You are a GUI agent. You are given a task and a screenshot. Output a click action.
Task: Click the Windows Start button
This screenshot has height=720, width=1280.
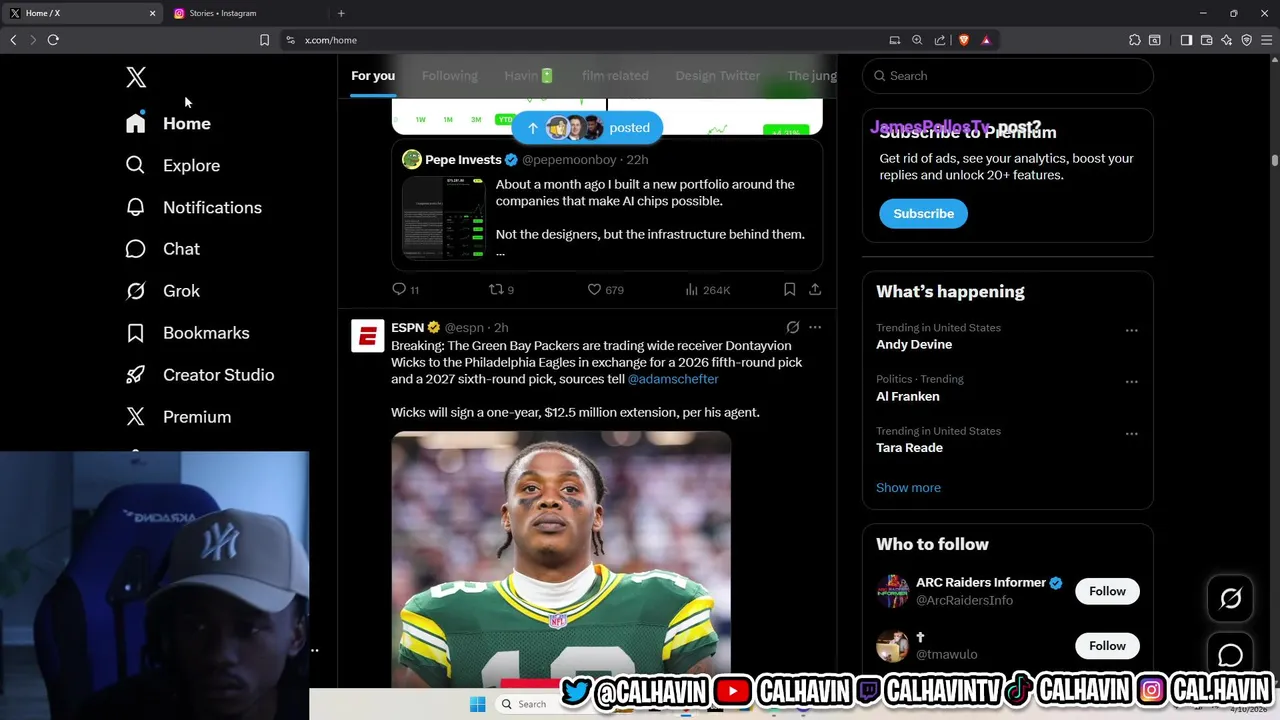(477, 704)
